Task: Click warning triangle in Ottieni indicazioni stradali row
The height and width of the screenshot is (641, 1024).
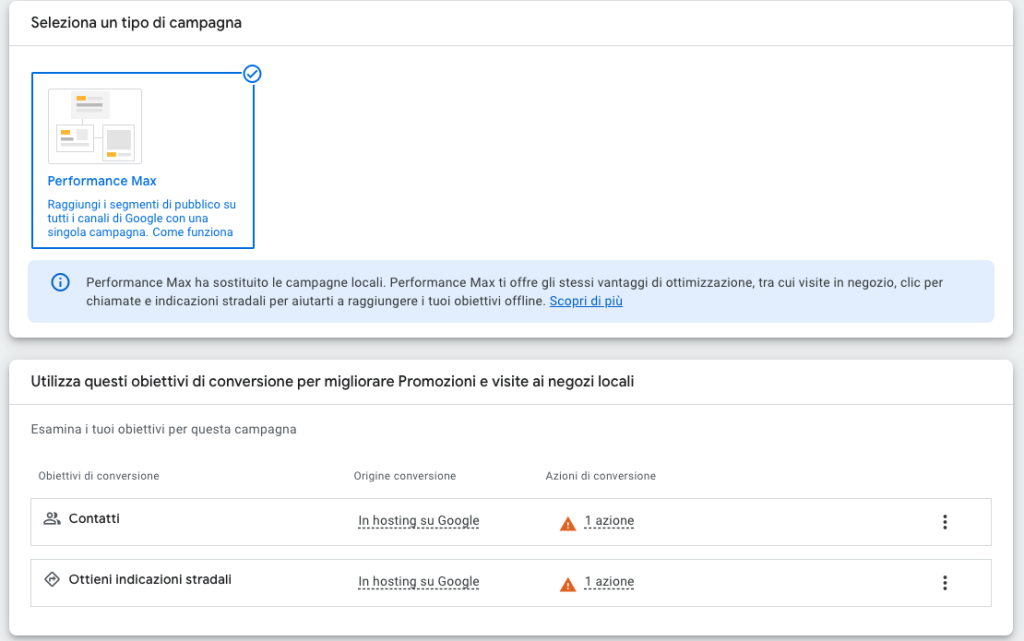Action: (x=568, y=584)
